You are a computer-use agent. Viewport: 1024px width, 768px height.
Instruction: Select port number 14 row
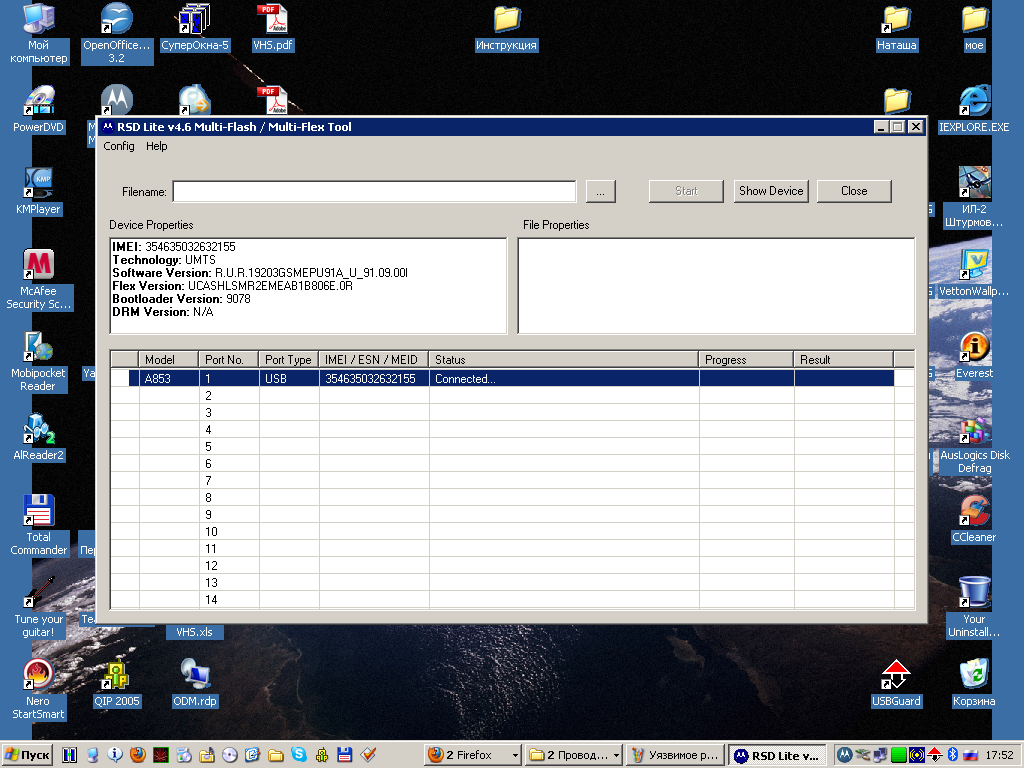pyautogui.click(x=511, y=600)
